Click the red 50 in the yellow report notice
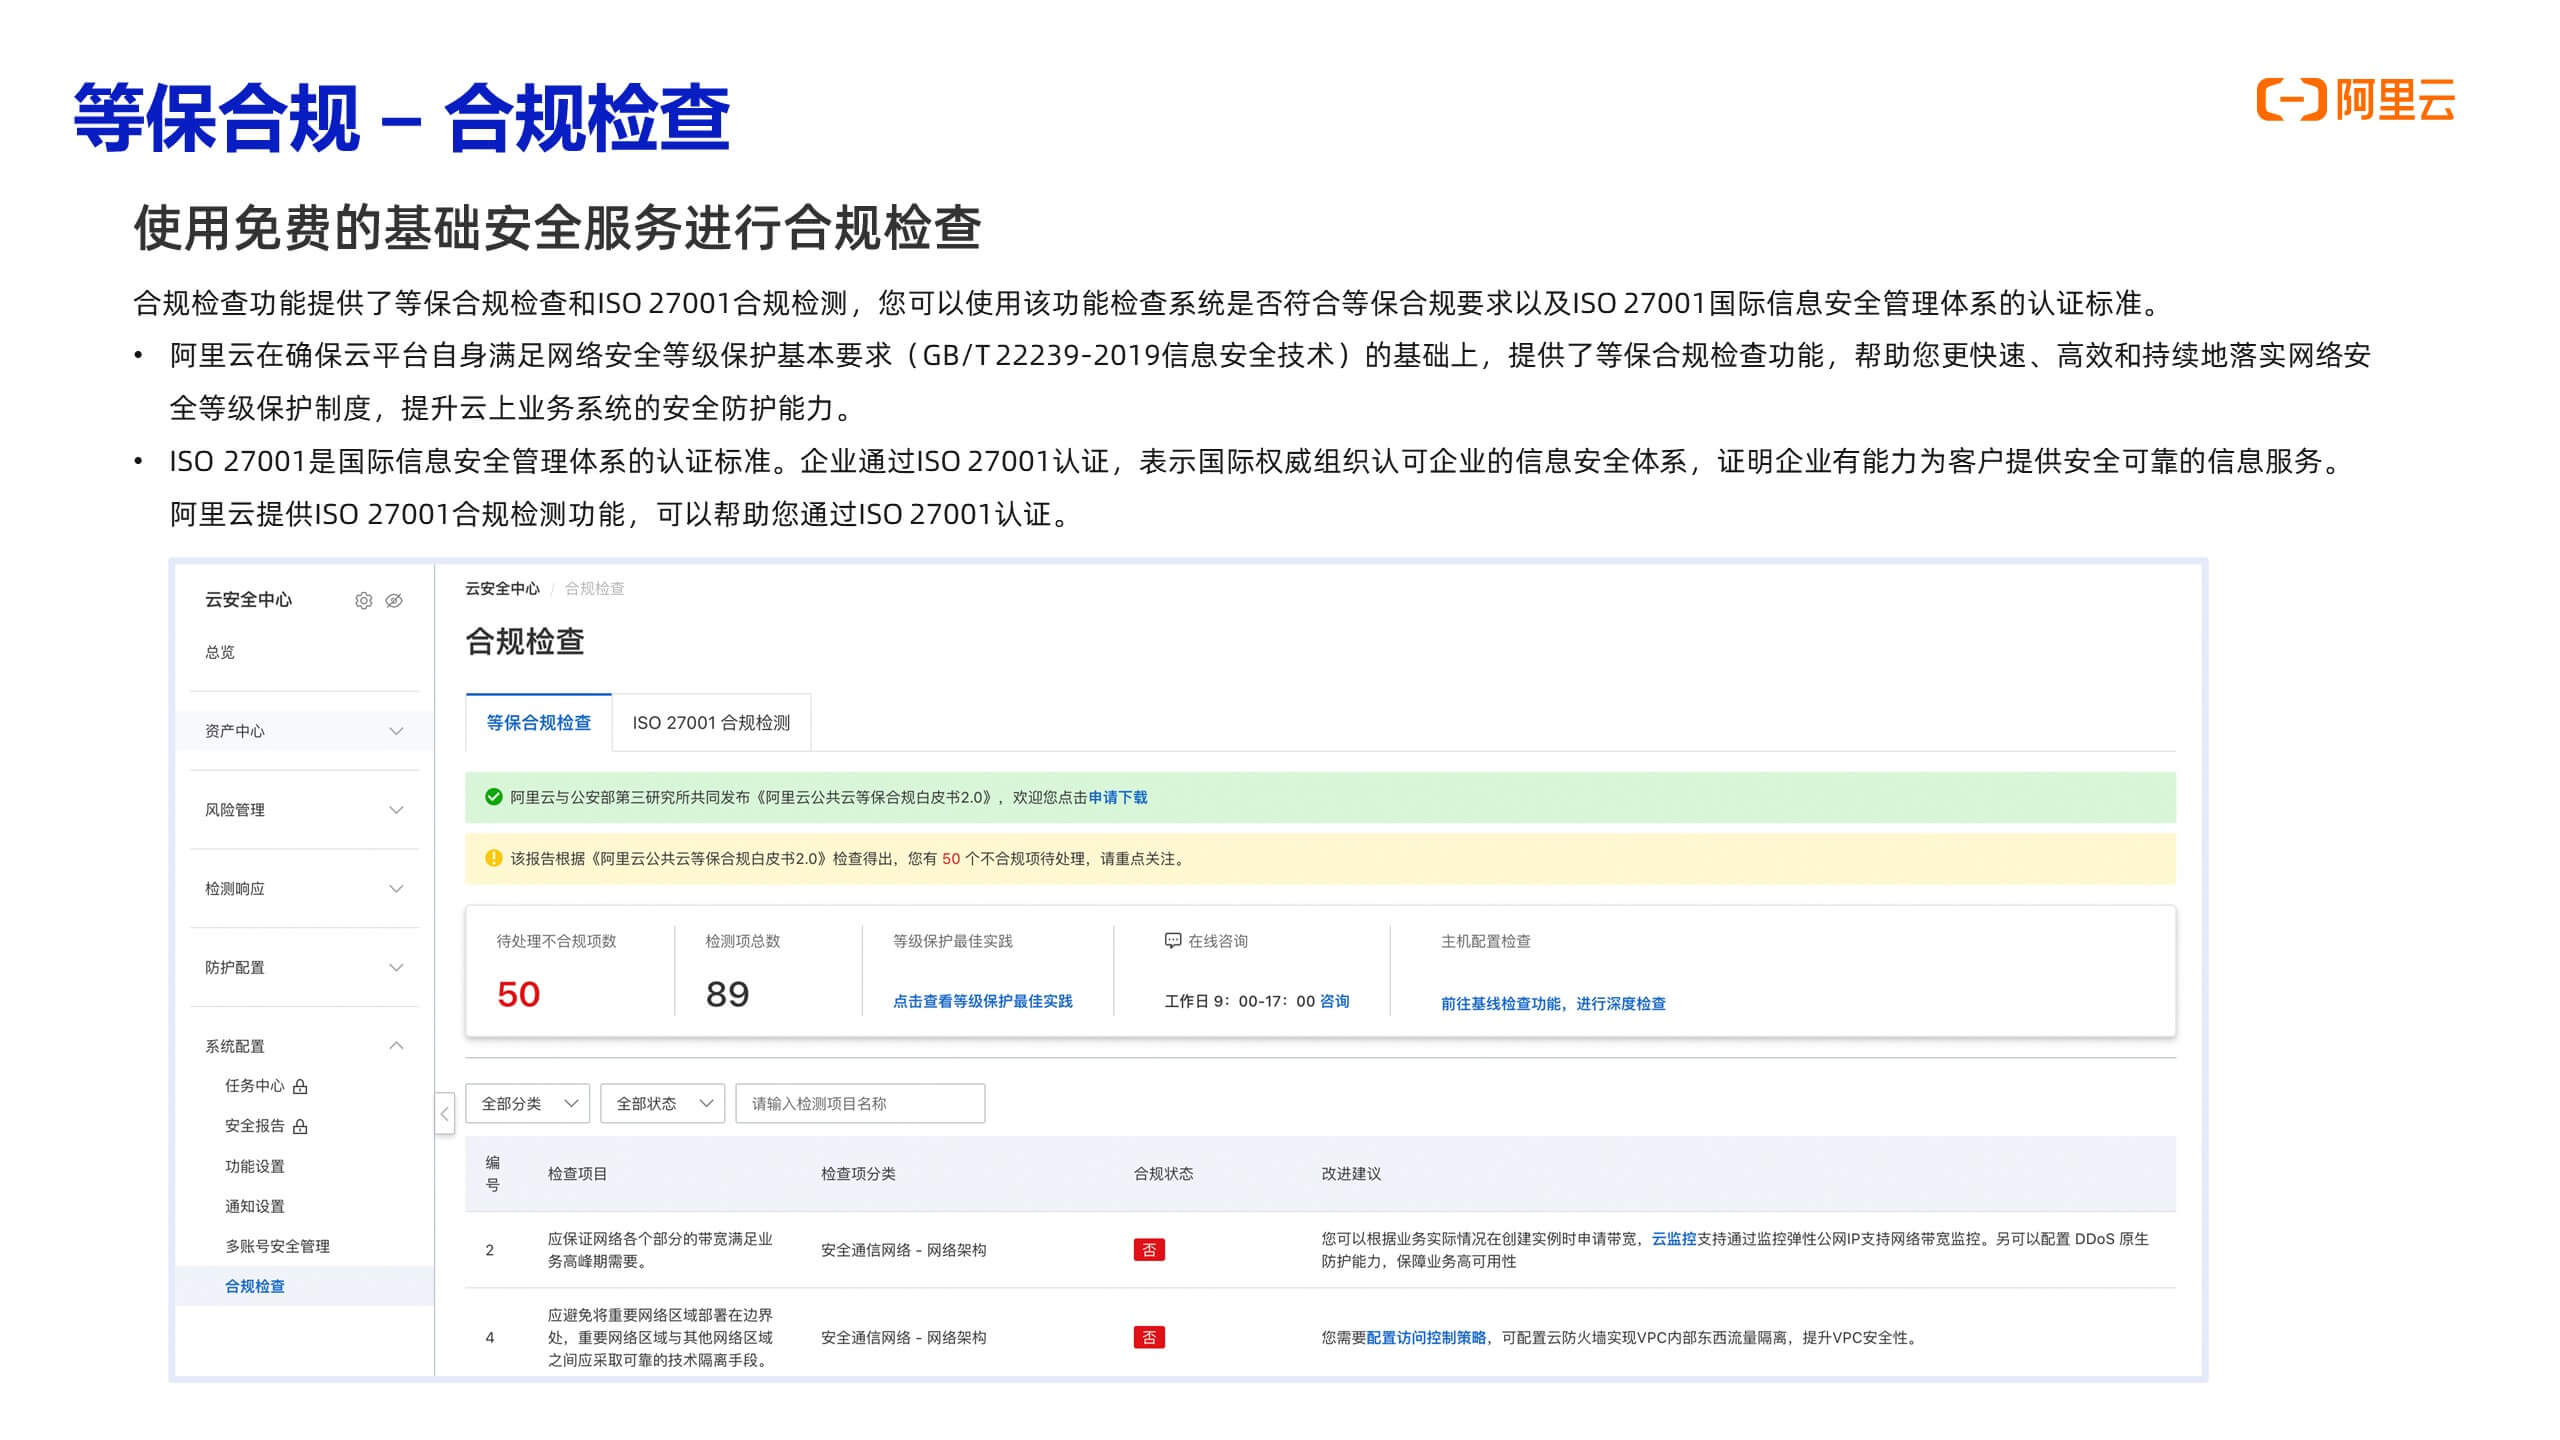2560x1440 pixels. point(951,858)
